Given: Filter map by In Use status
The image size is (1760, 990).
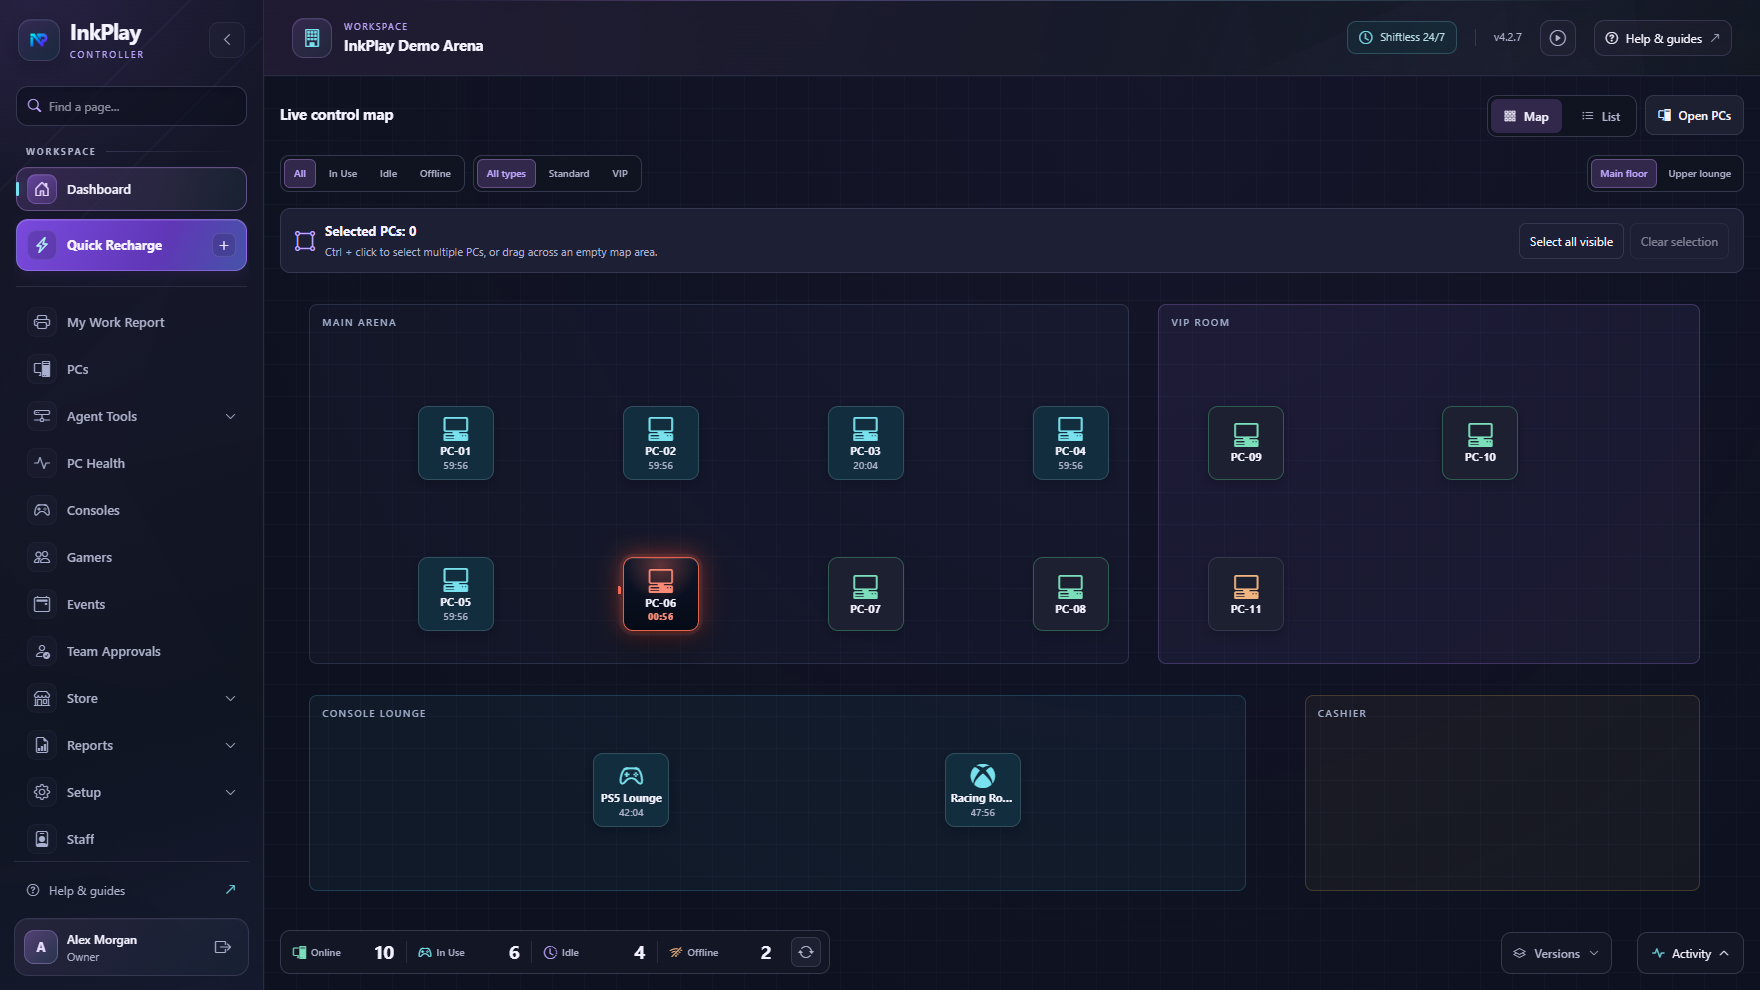Looking at the screenshot, I should [343, 174].
